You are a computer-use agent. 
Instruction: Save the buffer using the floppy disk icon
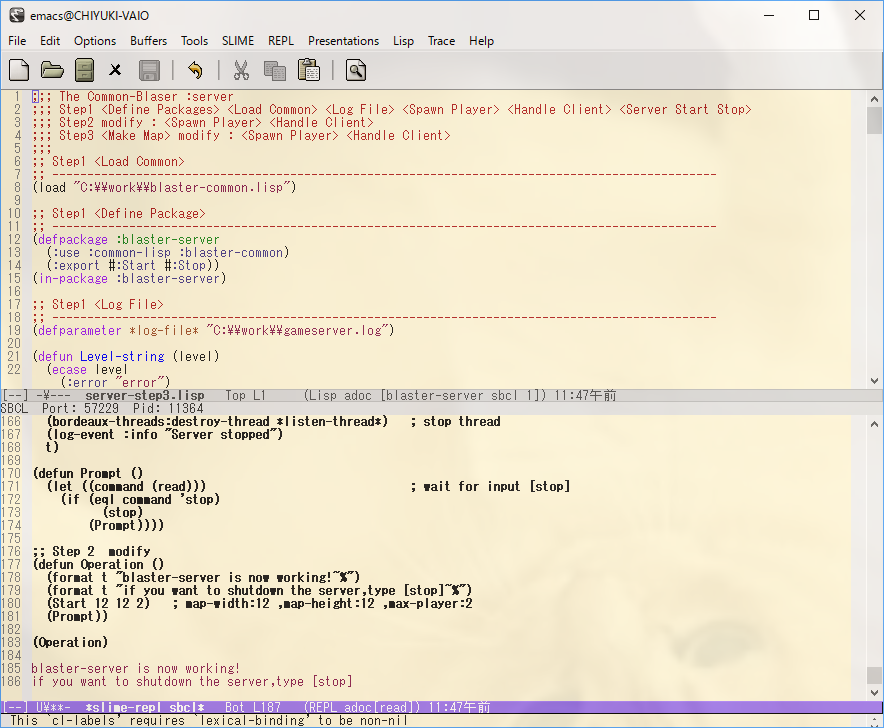coord(147,70)
